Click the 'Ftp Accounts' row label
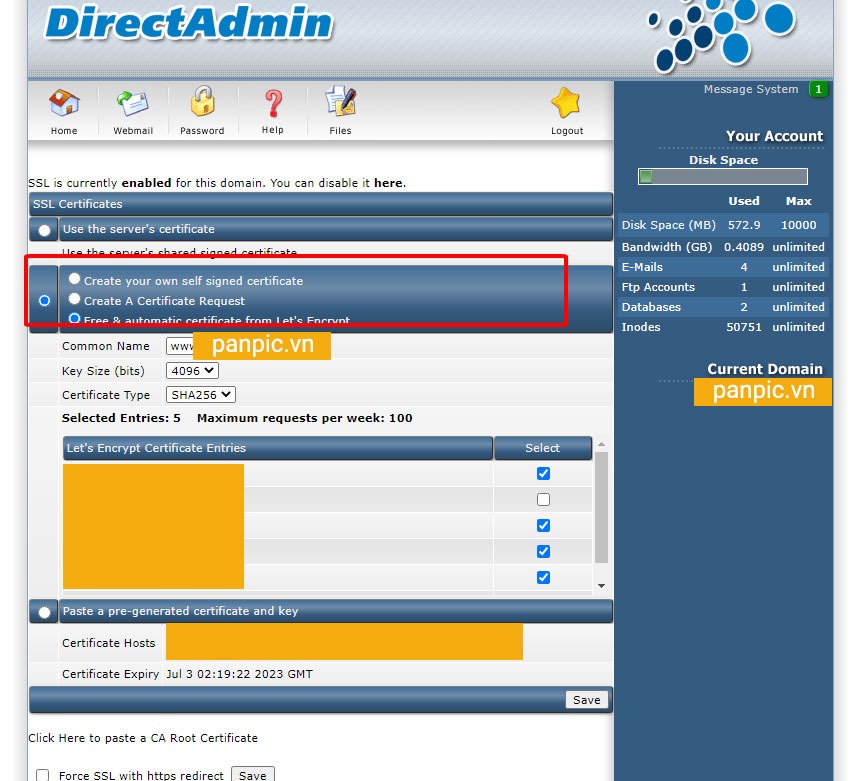The image size is (858, 781). [x=658, y=287]
